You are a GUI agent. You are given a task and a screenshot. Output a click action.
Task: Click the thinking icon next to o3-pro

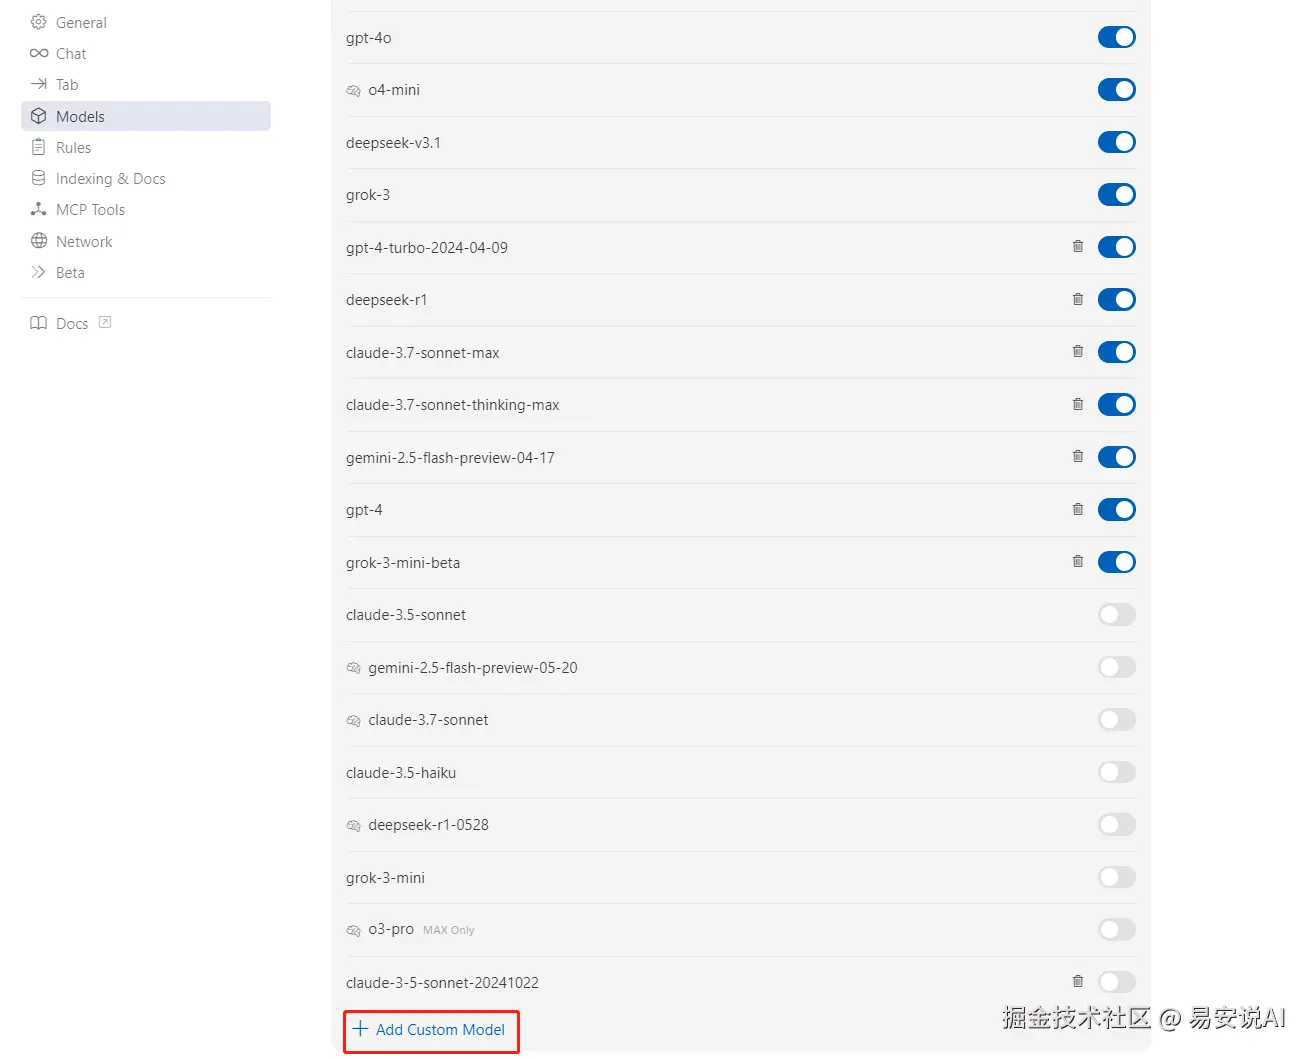(x=353, y=930)
